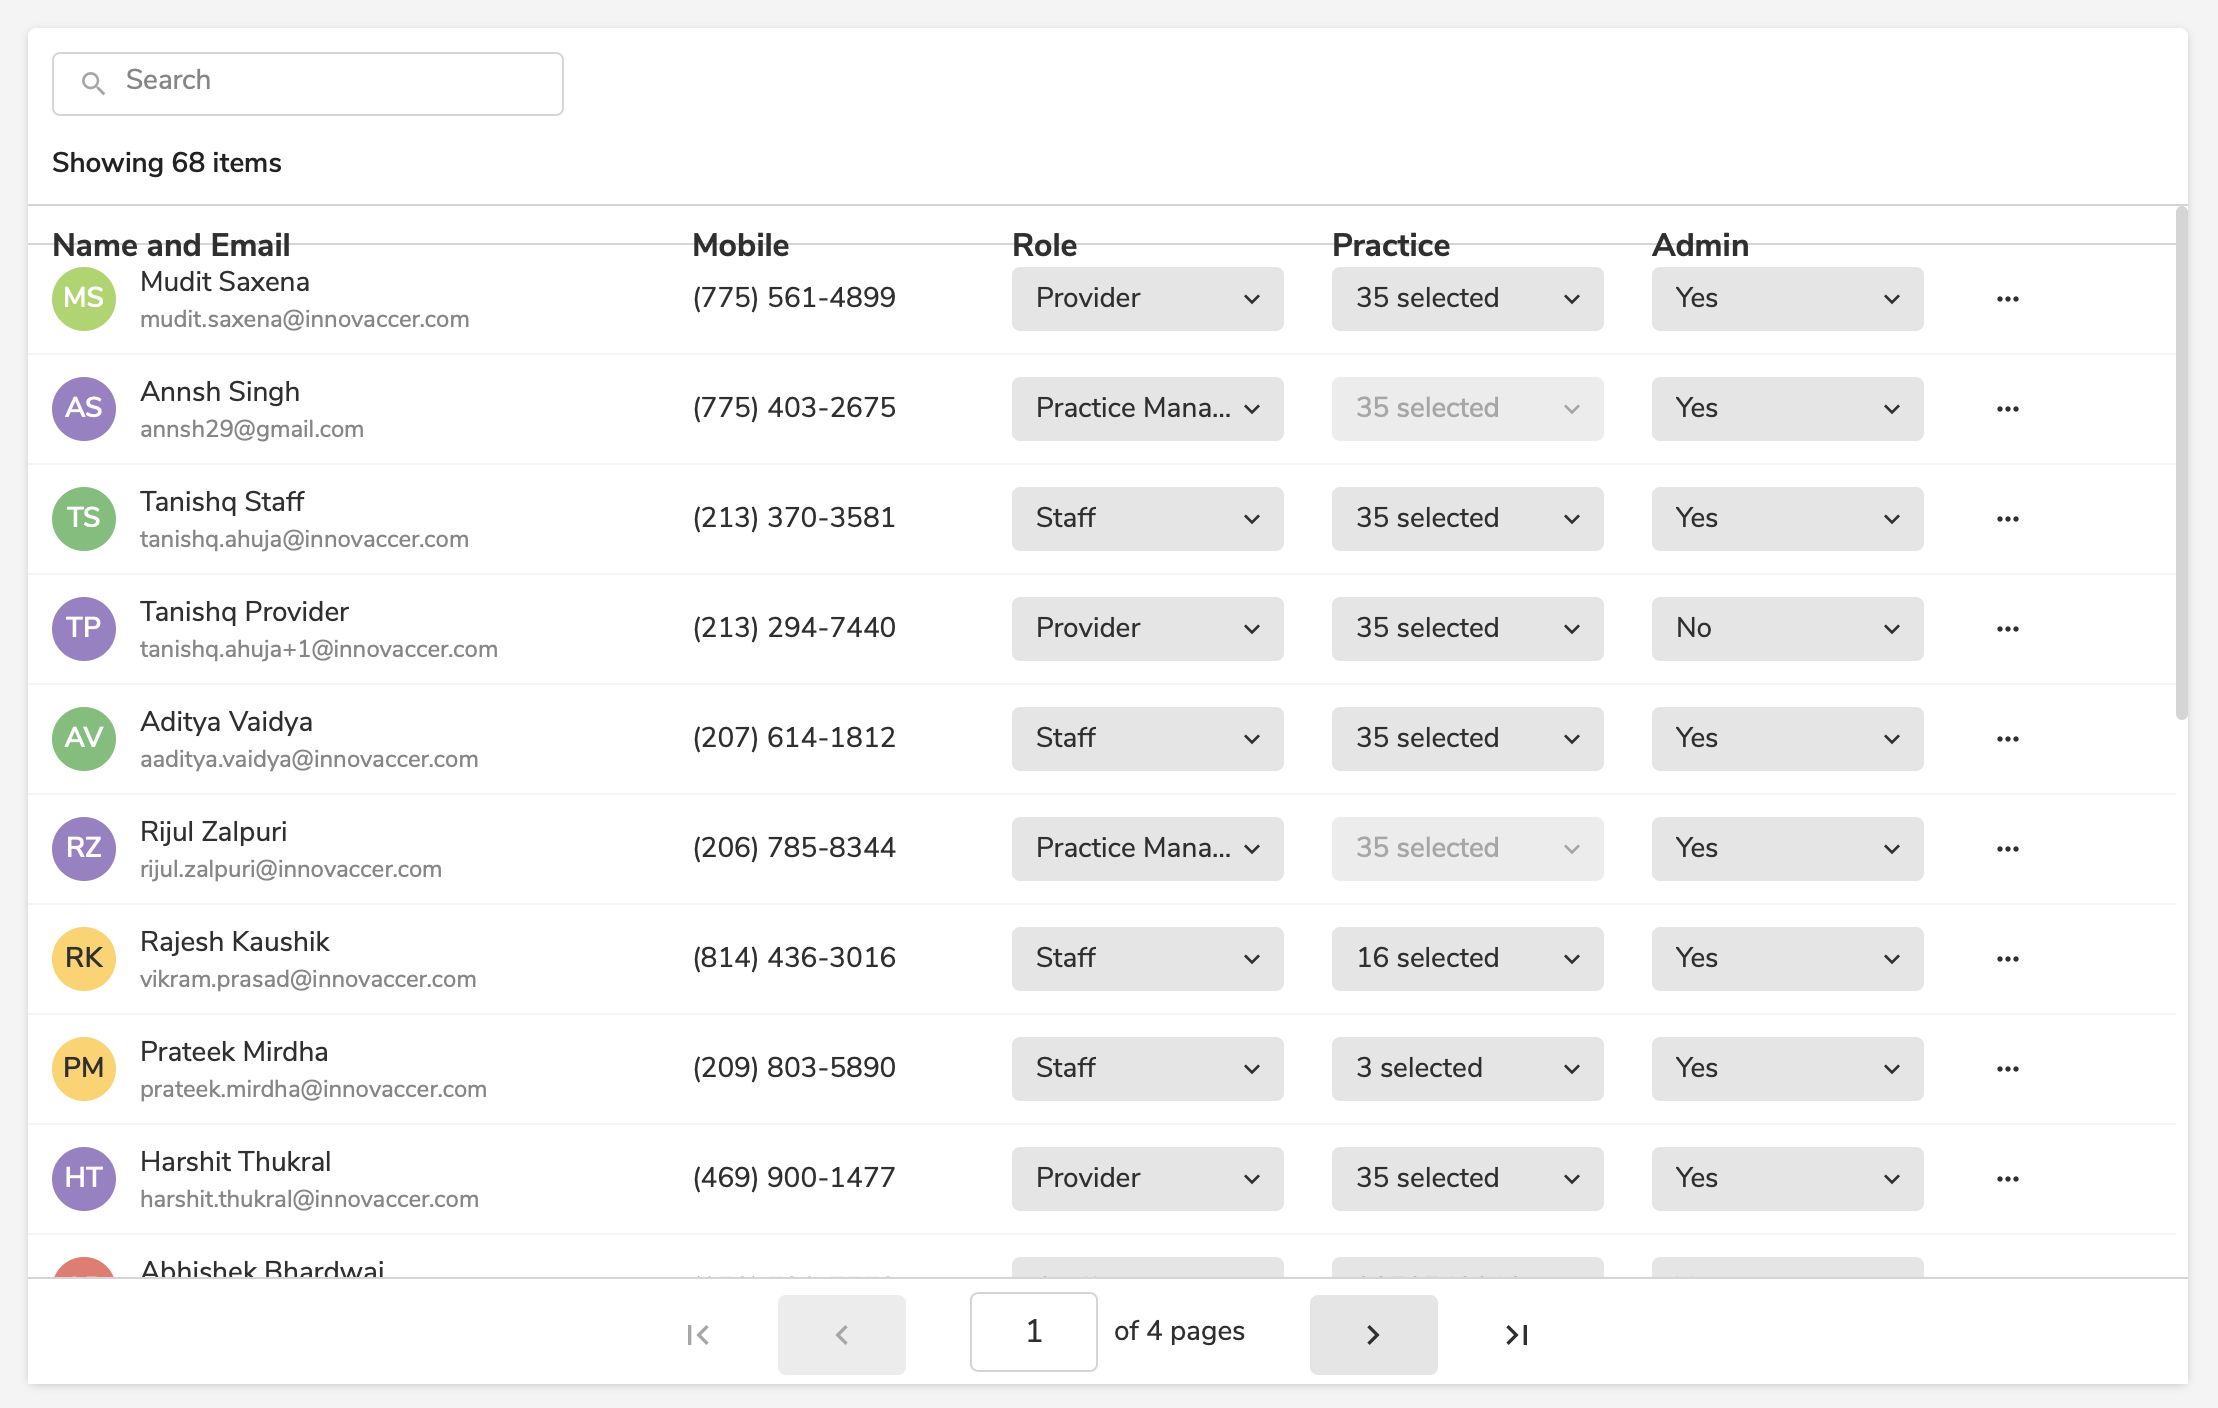
Task: Click the page number input field
Action: pyautogui.click(x=1033, y=1331)
